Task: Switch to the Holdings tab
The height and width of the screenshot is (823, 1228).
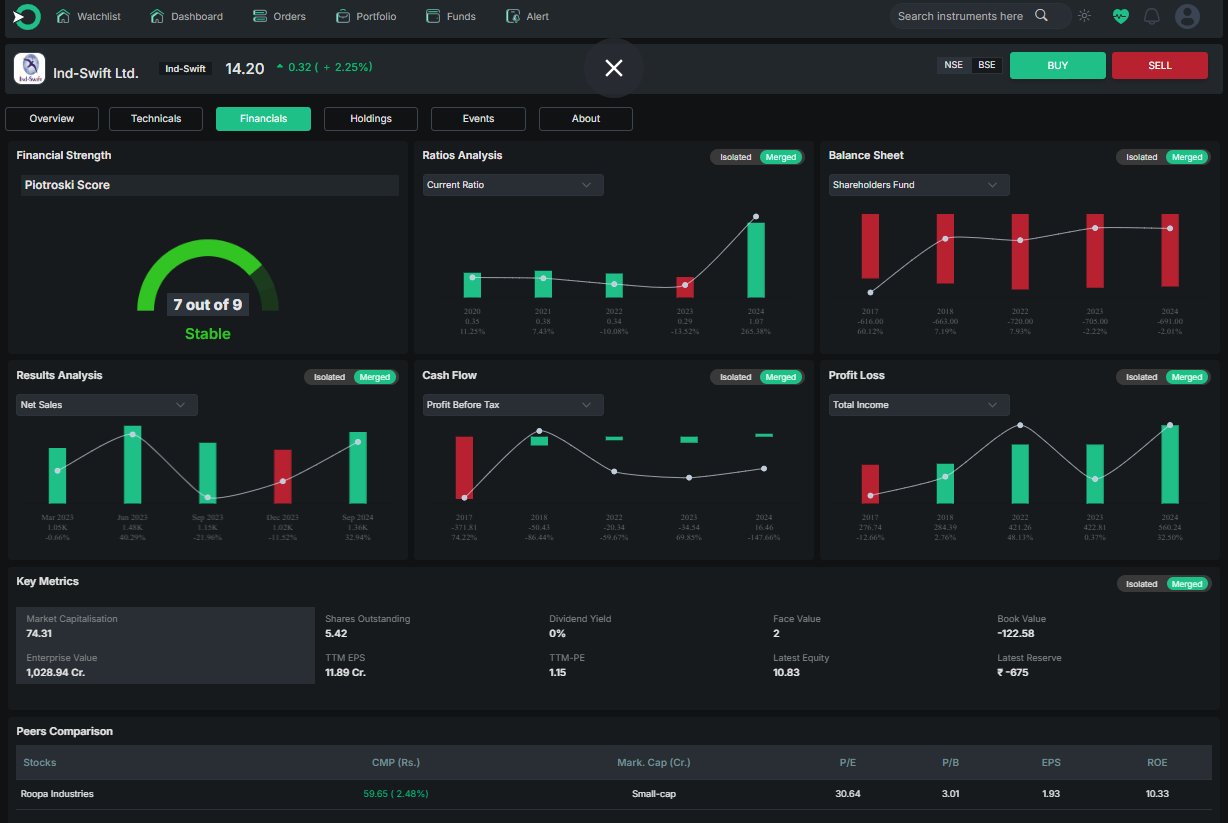Action: (371, 119)
